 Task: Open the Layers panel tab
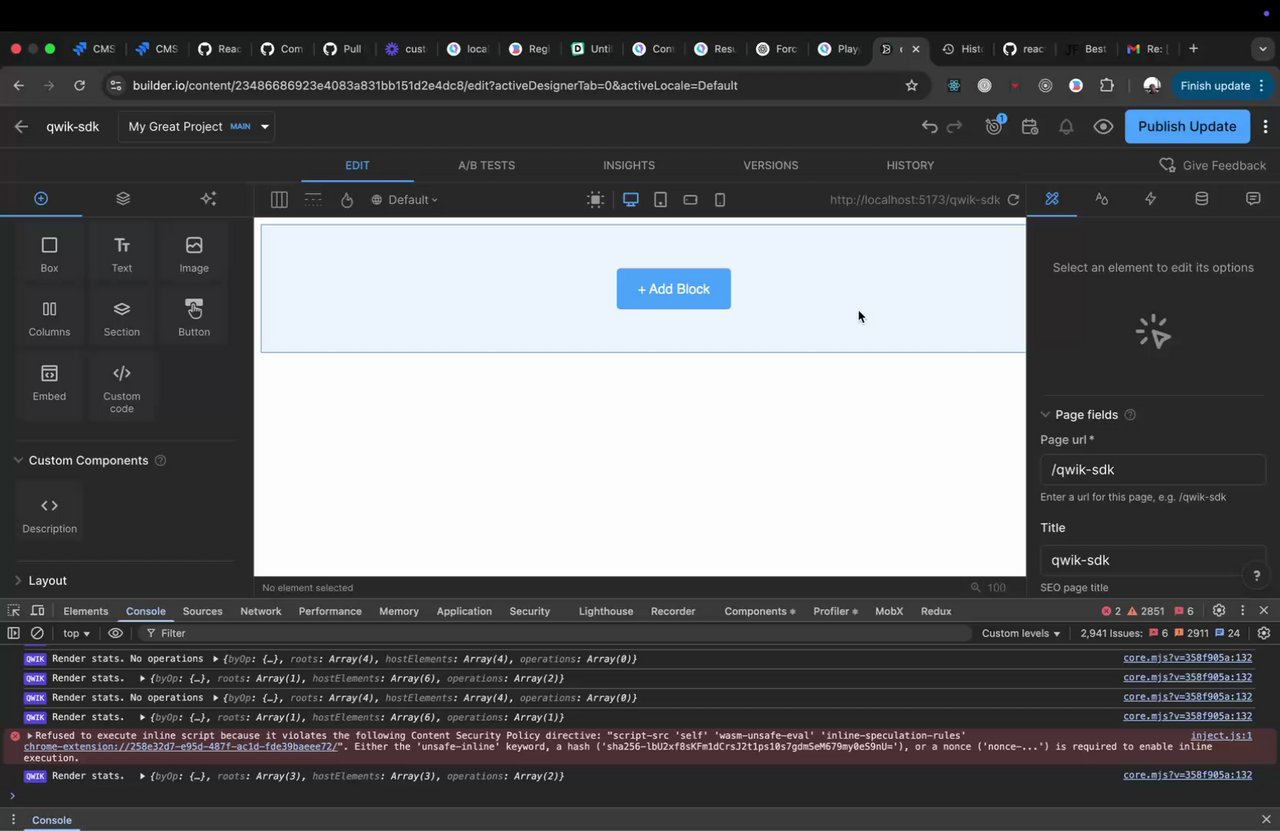coord(123,199)
